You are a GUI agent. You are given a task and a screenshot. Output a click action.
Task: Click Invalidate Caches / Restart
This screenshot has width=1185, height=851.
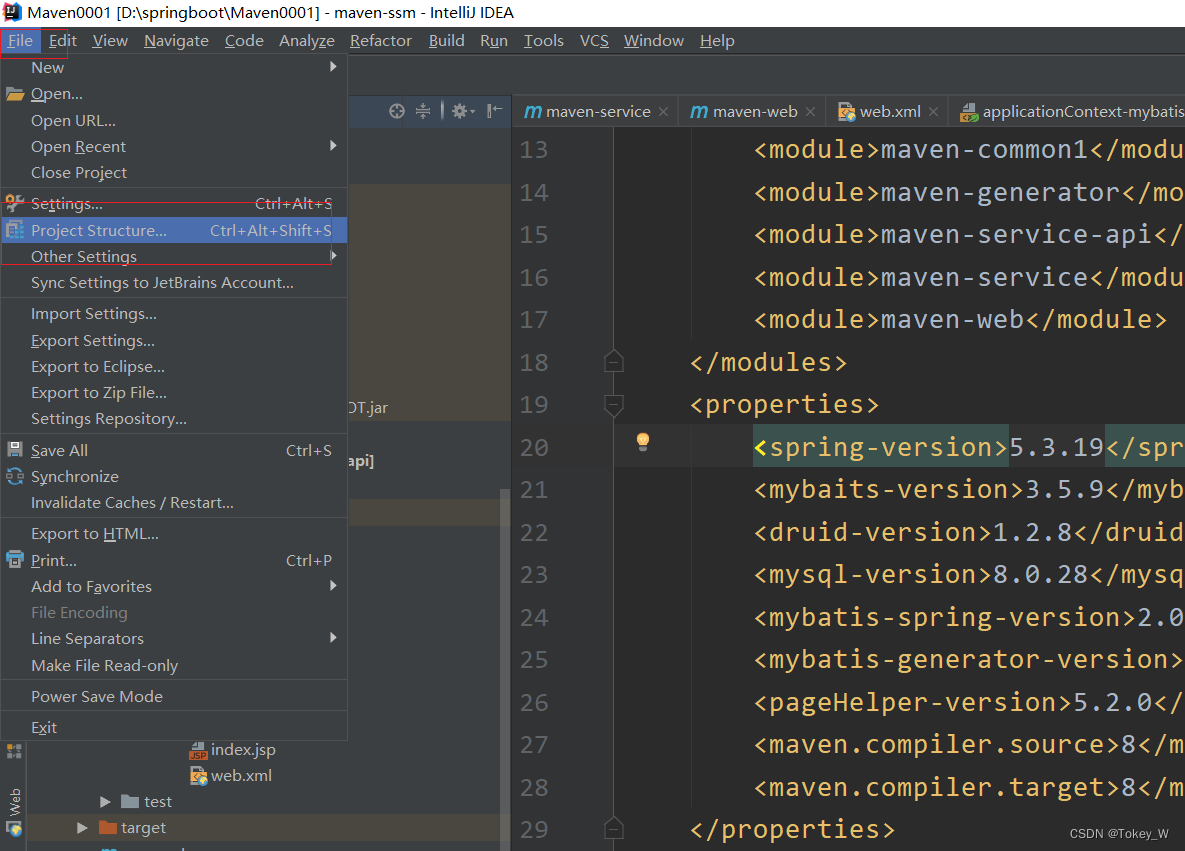132,502
